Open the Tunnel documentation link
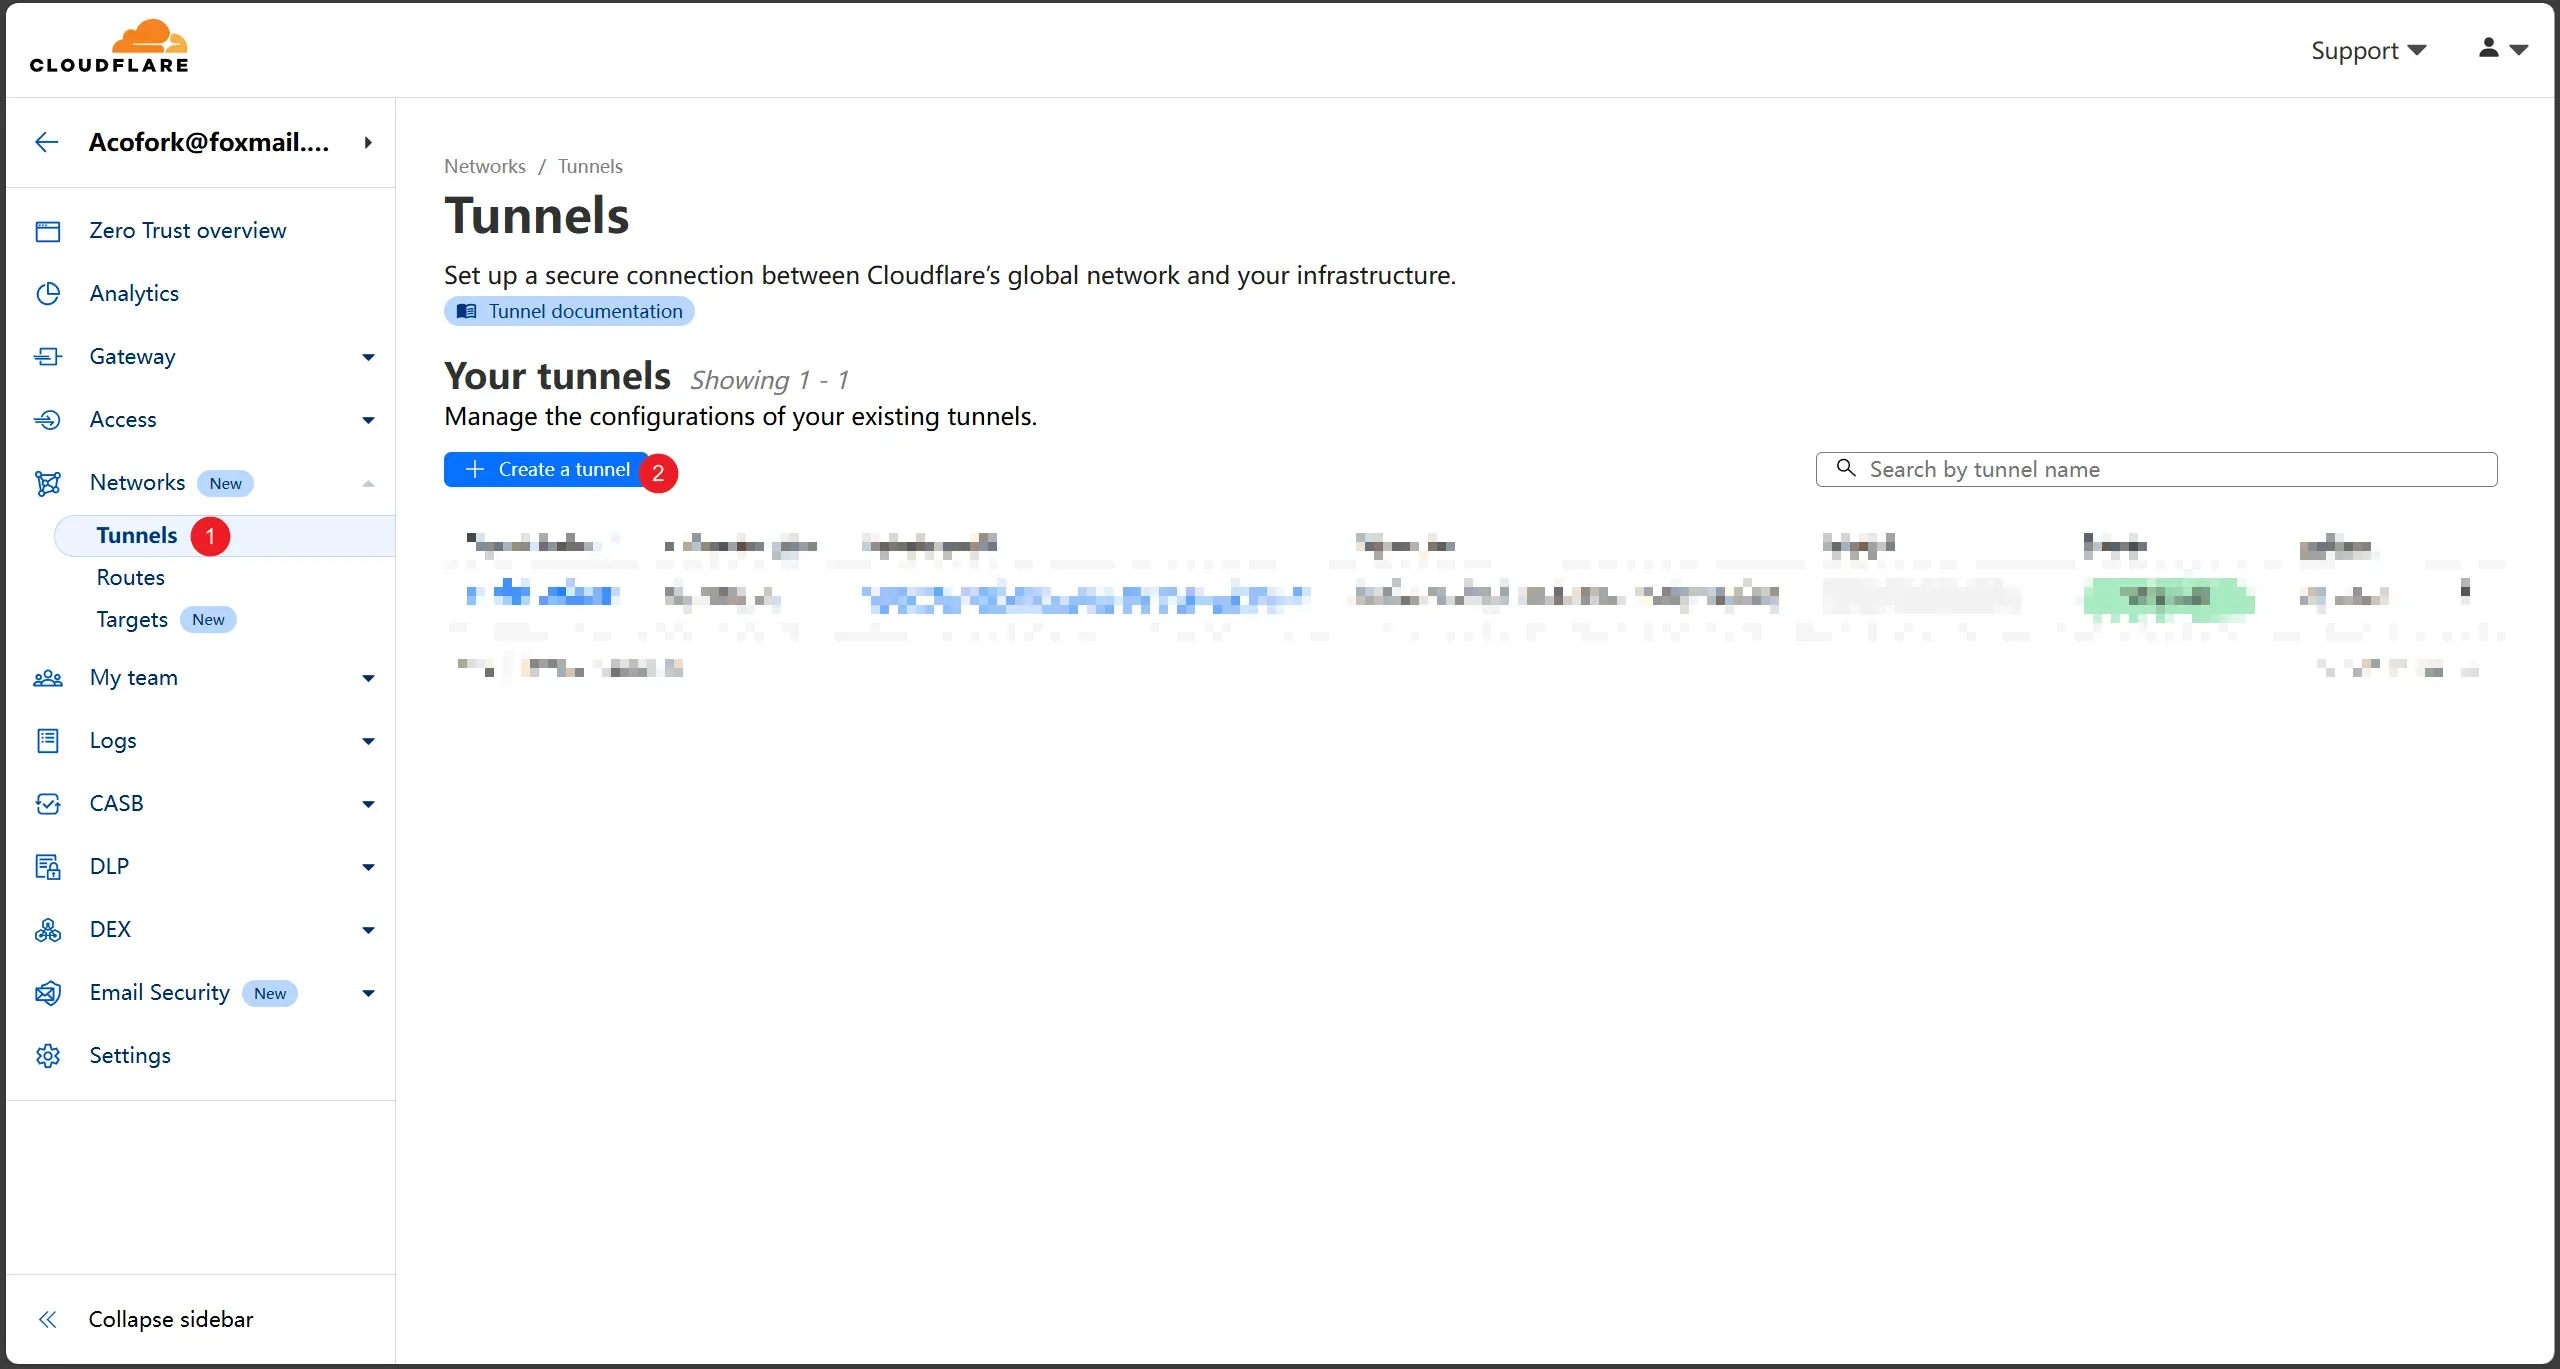The width and height of the screenshot is (2560, 1369). 569,311
